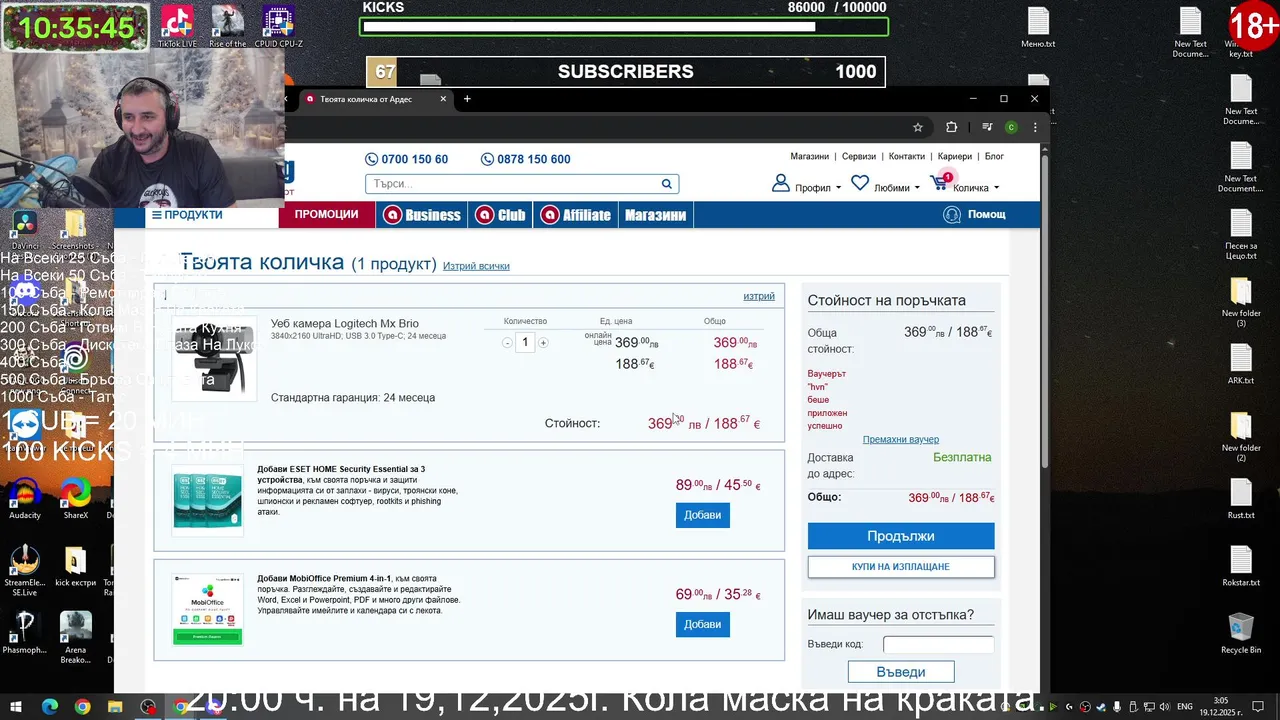Expand the Любими dropdown

click(x=896, y=188)
